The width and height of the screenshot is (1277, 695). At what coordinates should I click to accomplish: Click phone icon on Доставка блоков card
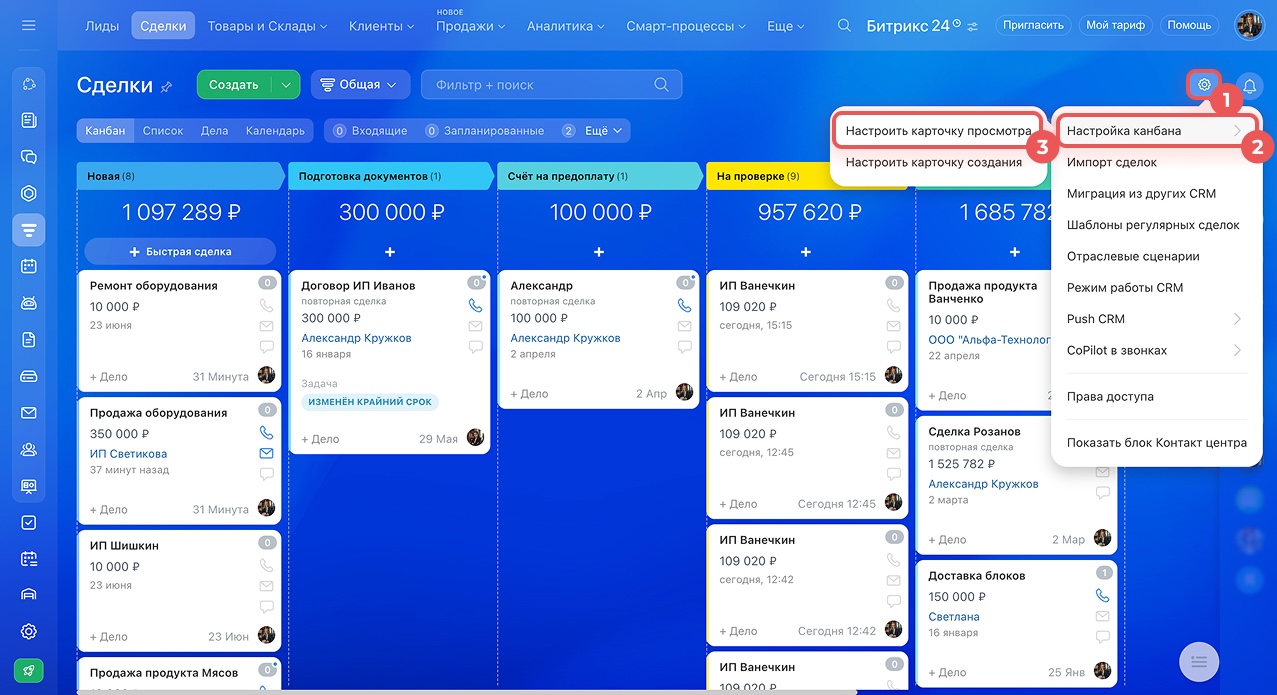(1103, 595)
